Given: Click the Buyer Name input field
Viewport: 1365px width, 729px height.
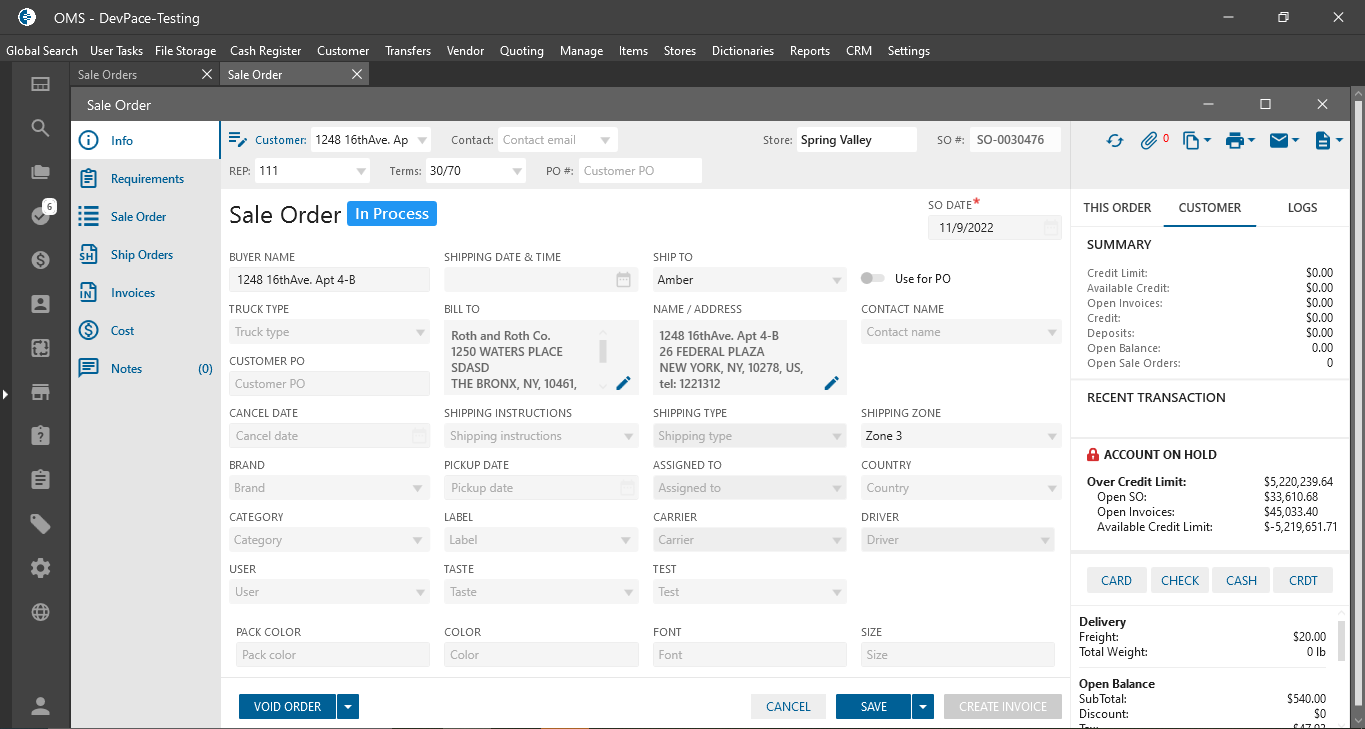Looking at the screenshot, I should [x=329, y=280].
